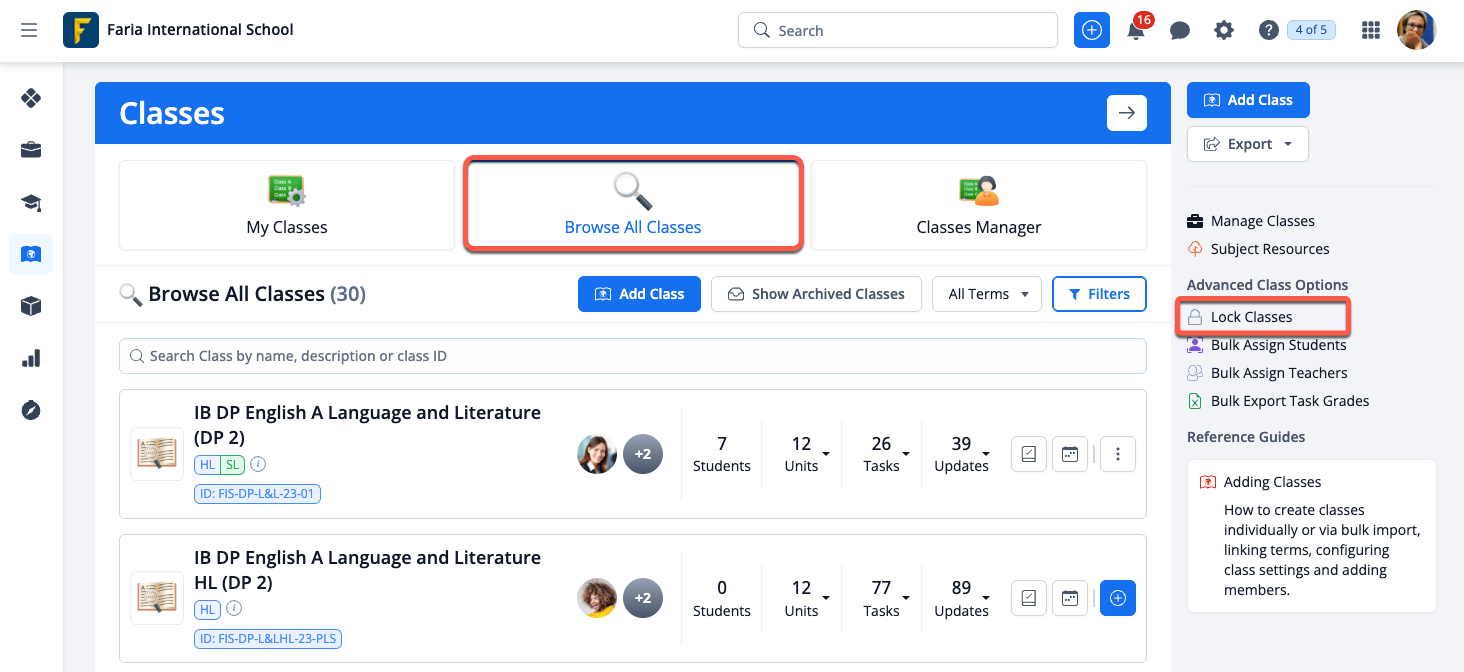
Task: Expand the All Terms dropdown
Action: pos(987,294)
